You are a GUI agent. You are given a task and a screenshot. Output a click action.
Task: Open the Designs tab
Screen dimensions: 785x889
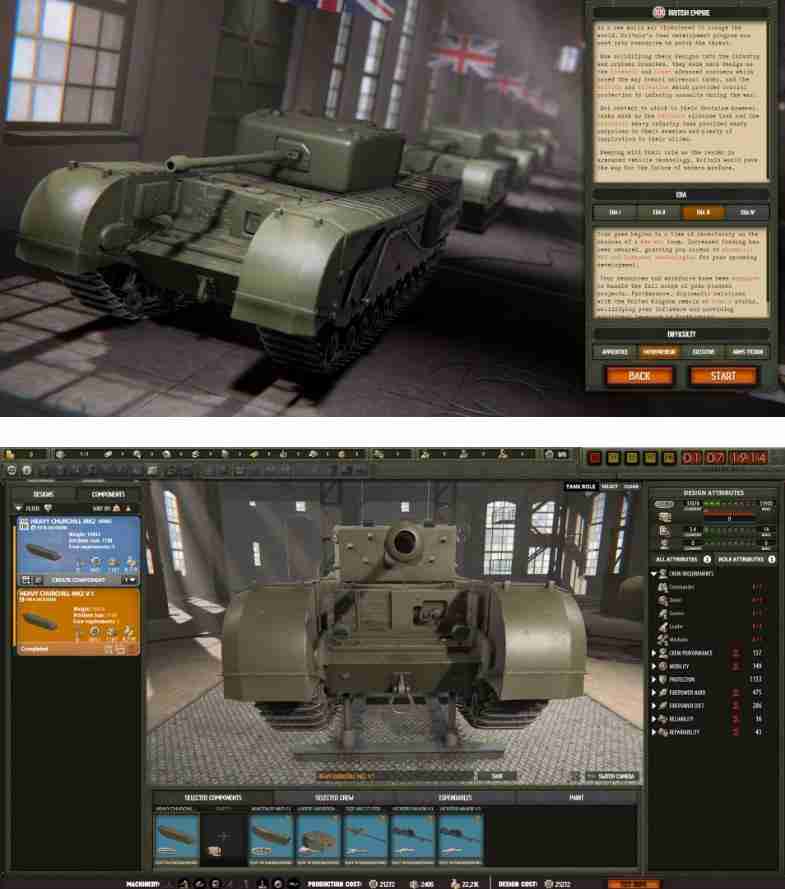pyautogui.click(x=43, y=494)
